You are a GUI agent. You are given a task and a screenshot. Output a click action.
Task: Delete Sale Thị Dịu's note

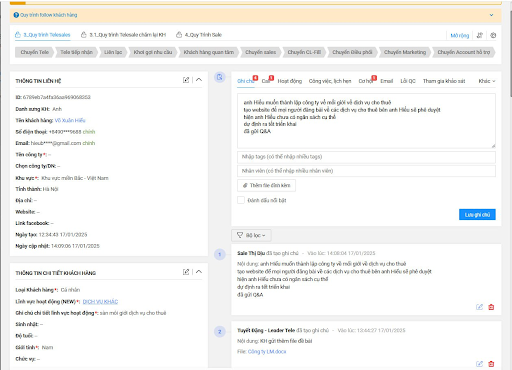pyautogui.click(x=491, y=307)
